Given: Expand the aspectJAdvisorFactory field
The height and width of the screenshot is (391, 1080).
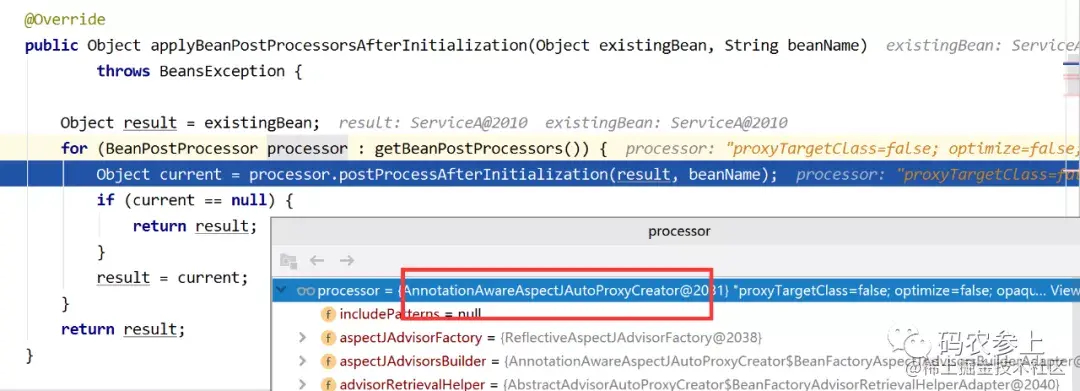Looking at the screenshot, I should pyautogui.click(x=302, y=338).
